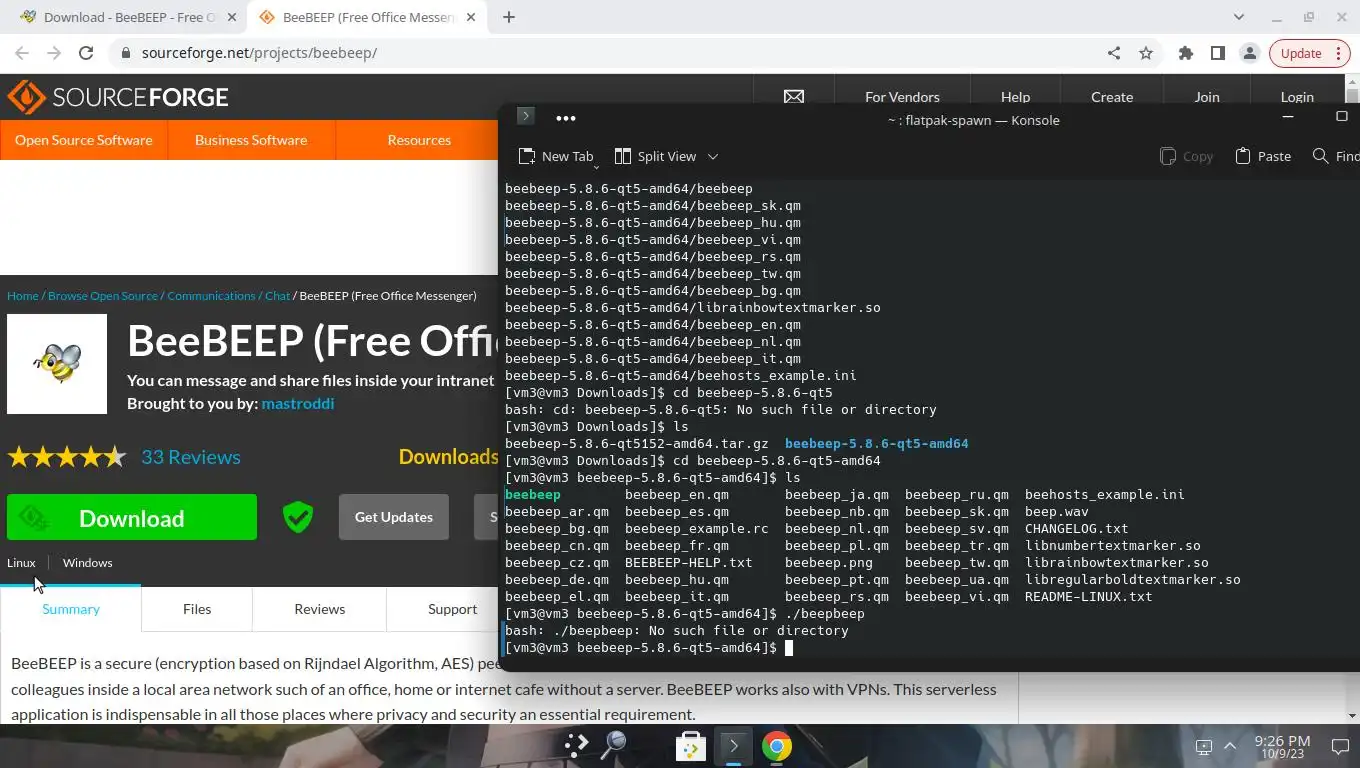Click the address bar URL field
The image size is (1360, 768).
click(x=600, y=53)
